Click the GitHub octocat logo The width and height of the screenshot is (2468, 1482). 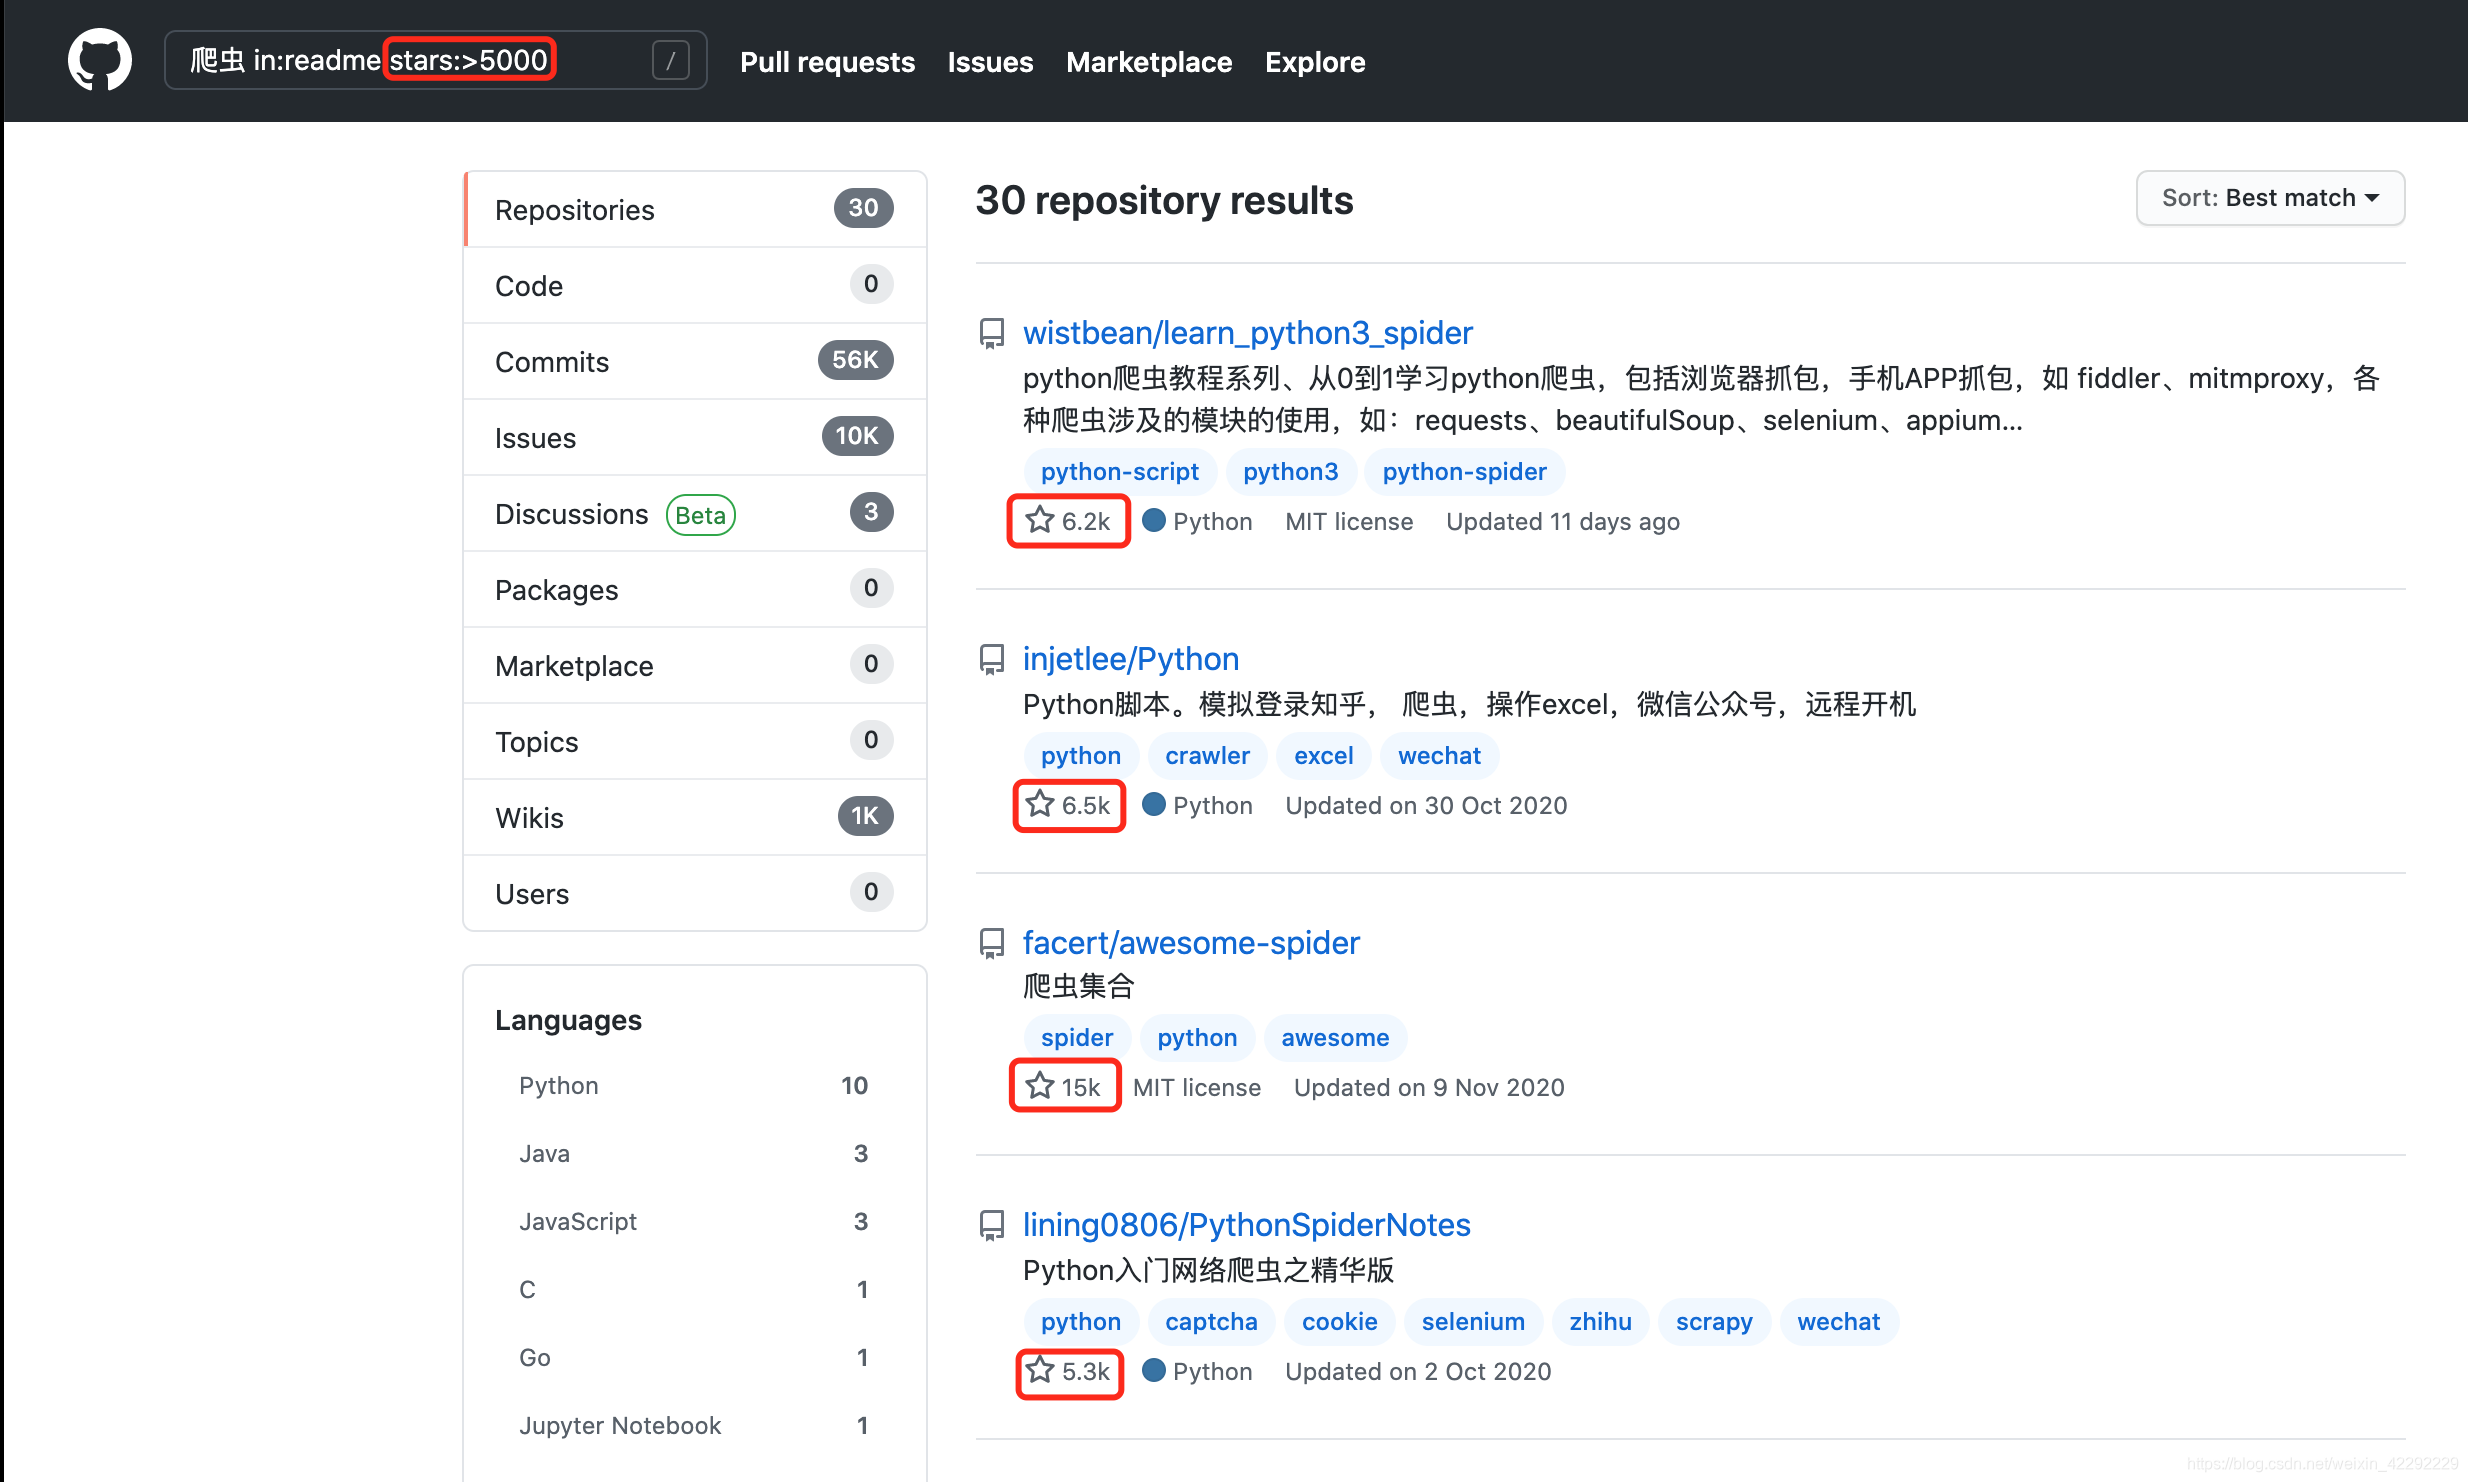99,60
